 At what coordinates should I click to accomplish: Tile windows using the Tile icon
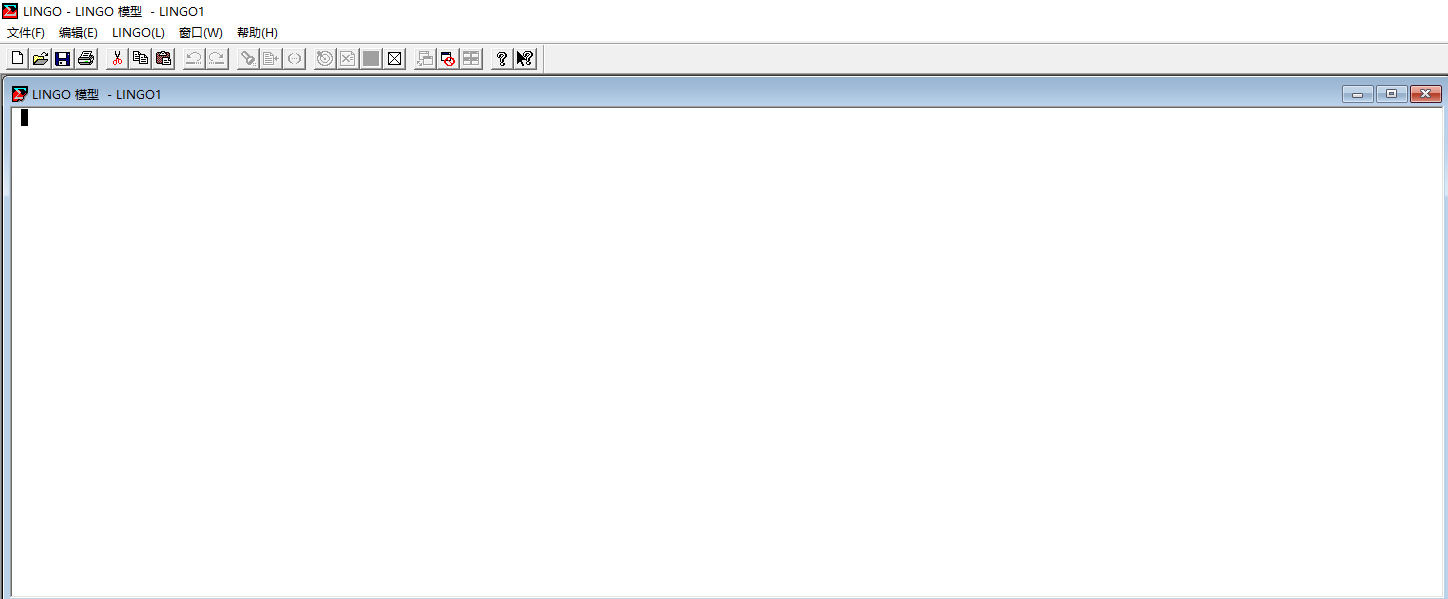click(x=471, y=59)
